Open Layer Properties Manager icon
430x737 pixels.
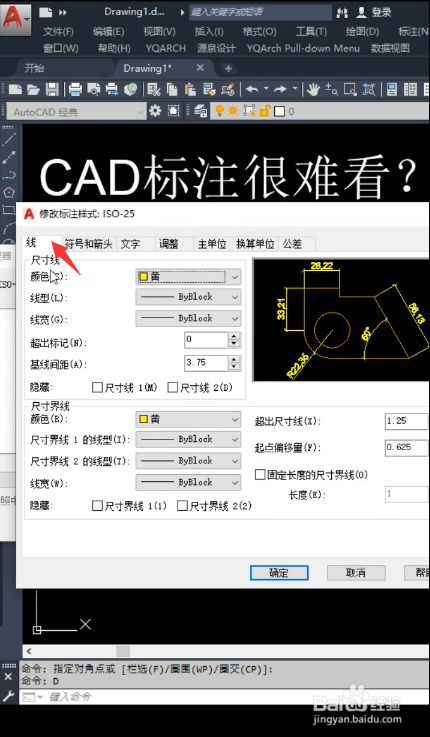200,111
